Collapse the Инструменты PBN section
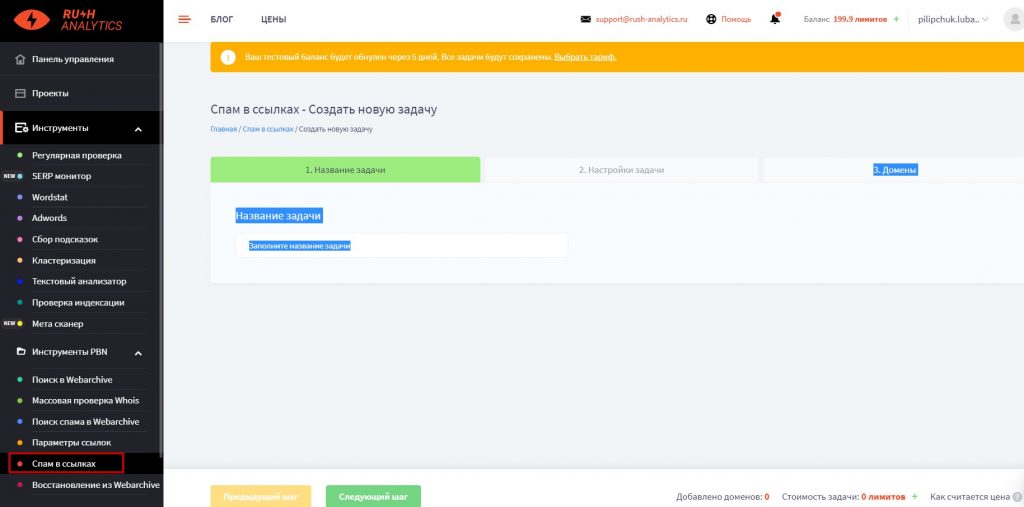1024x507 pixels. (x=138, y=353)
